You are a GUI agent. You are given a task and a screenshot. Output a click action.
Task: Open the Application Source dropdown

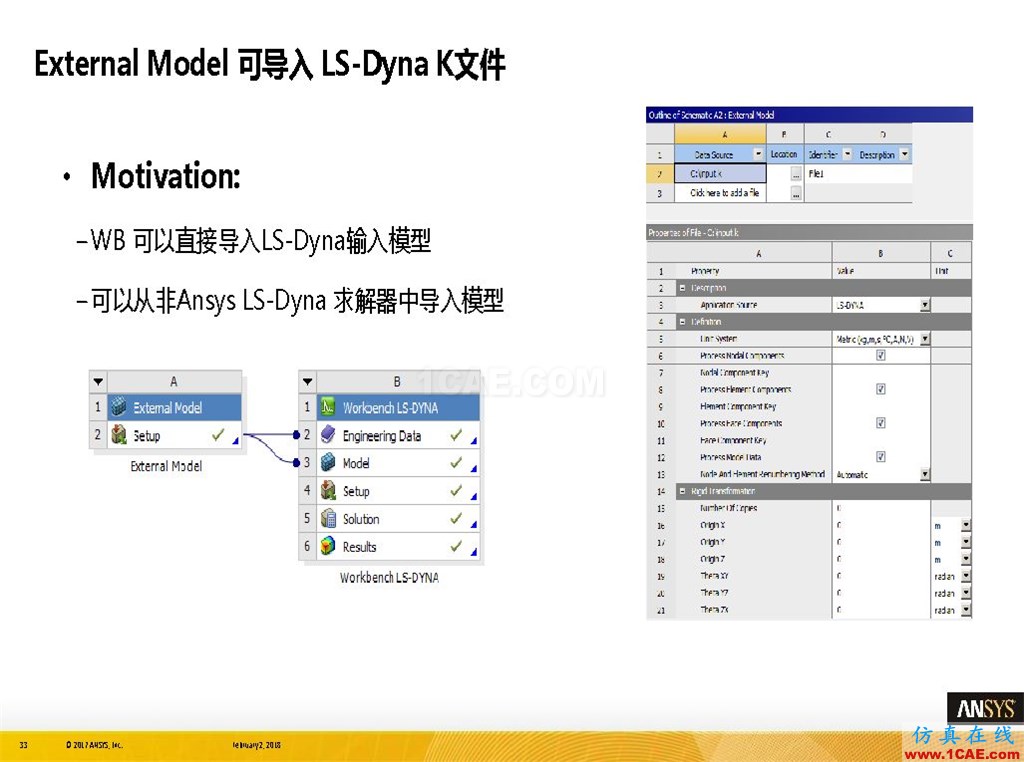click(x=925, y=305)
